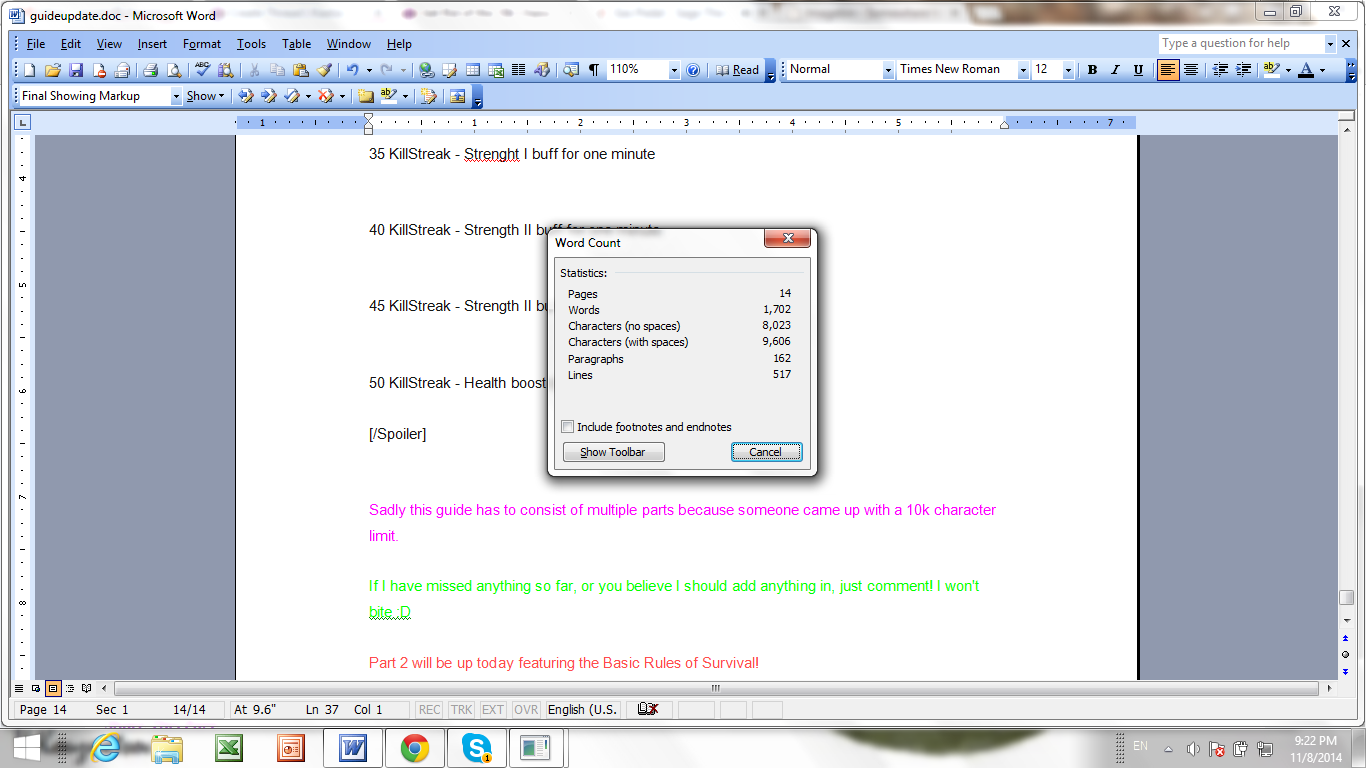Cut selection with scissors icon
1366x768 pixels.
[x=255, y=70]
